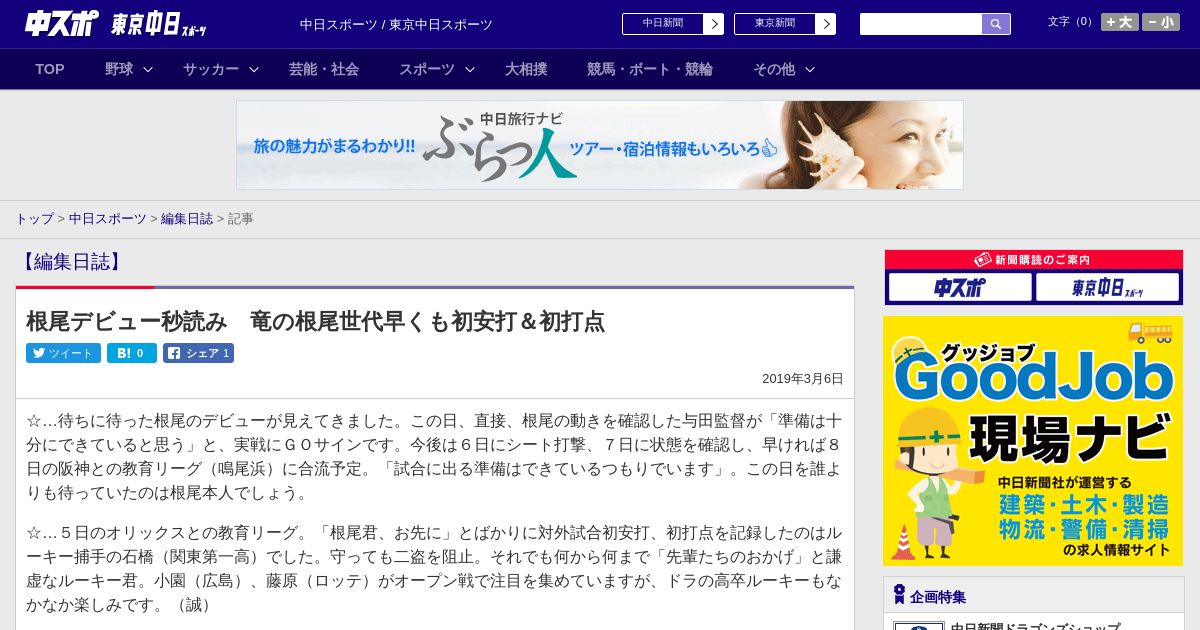Click the article headline 根尾デビュー秒読み

(x=316, y=321)
